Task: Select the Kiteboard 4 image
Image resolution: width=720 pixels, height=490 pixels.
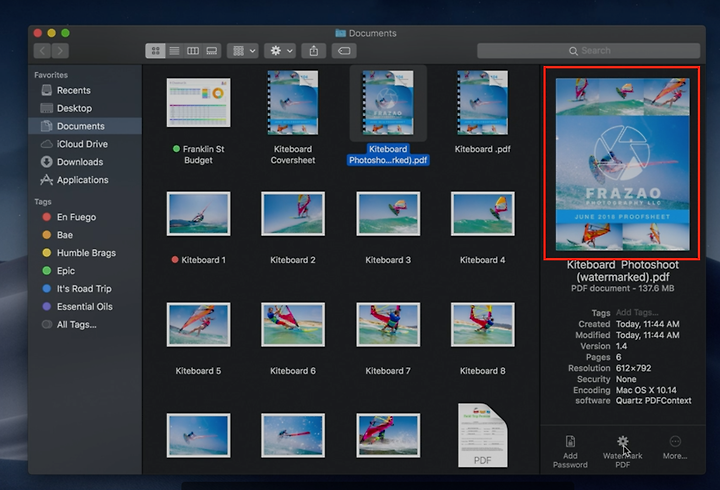Action: pos(483,214)
